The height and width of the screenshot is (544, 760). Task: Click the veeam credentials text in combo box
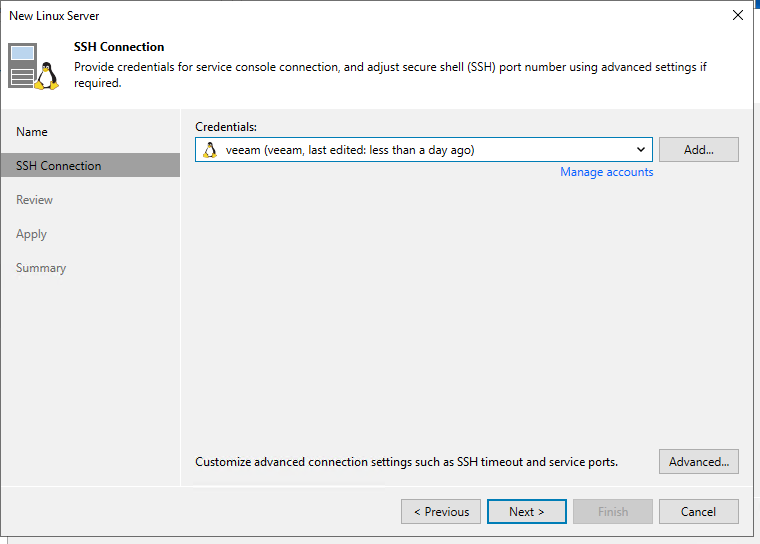(350, 150)
